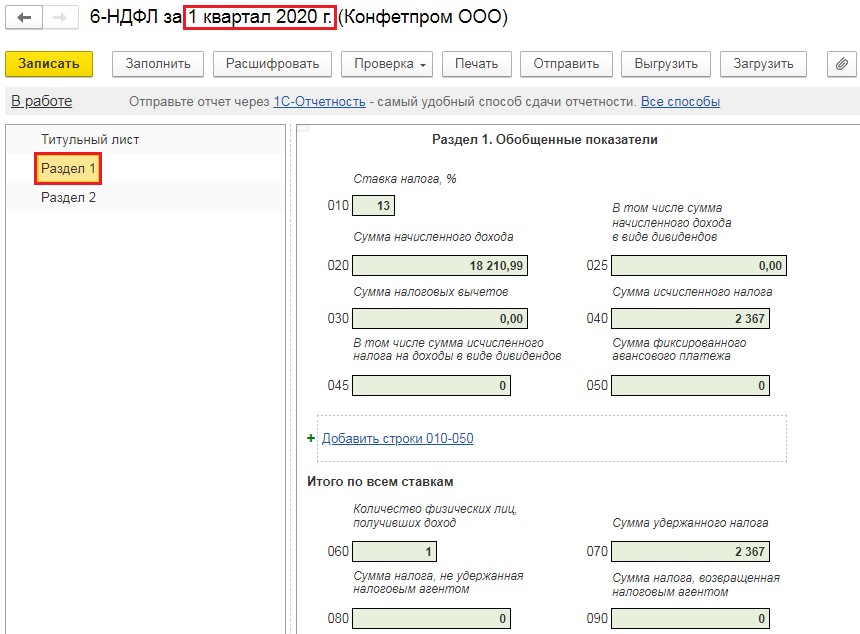Click field 060 number of individuals
Screen dimensions: 860x634
click(394, 552)
